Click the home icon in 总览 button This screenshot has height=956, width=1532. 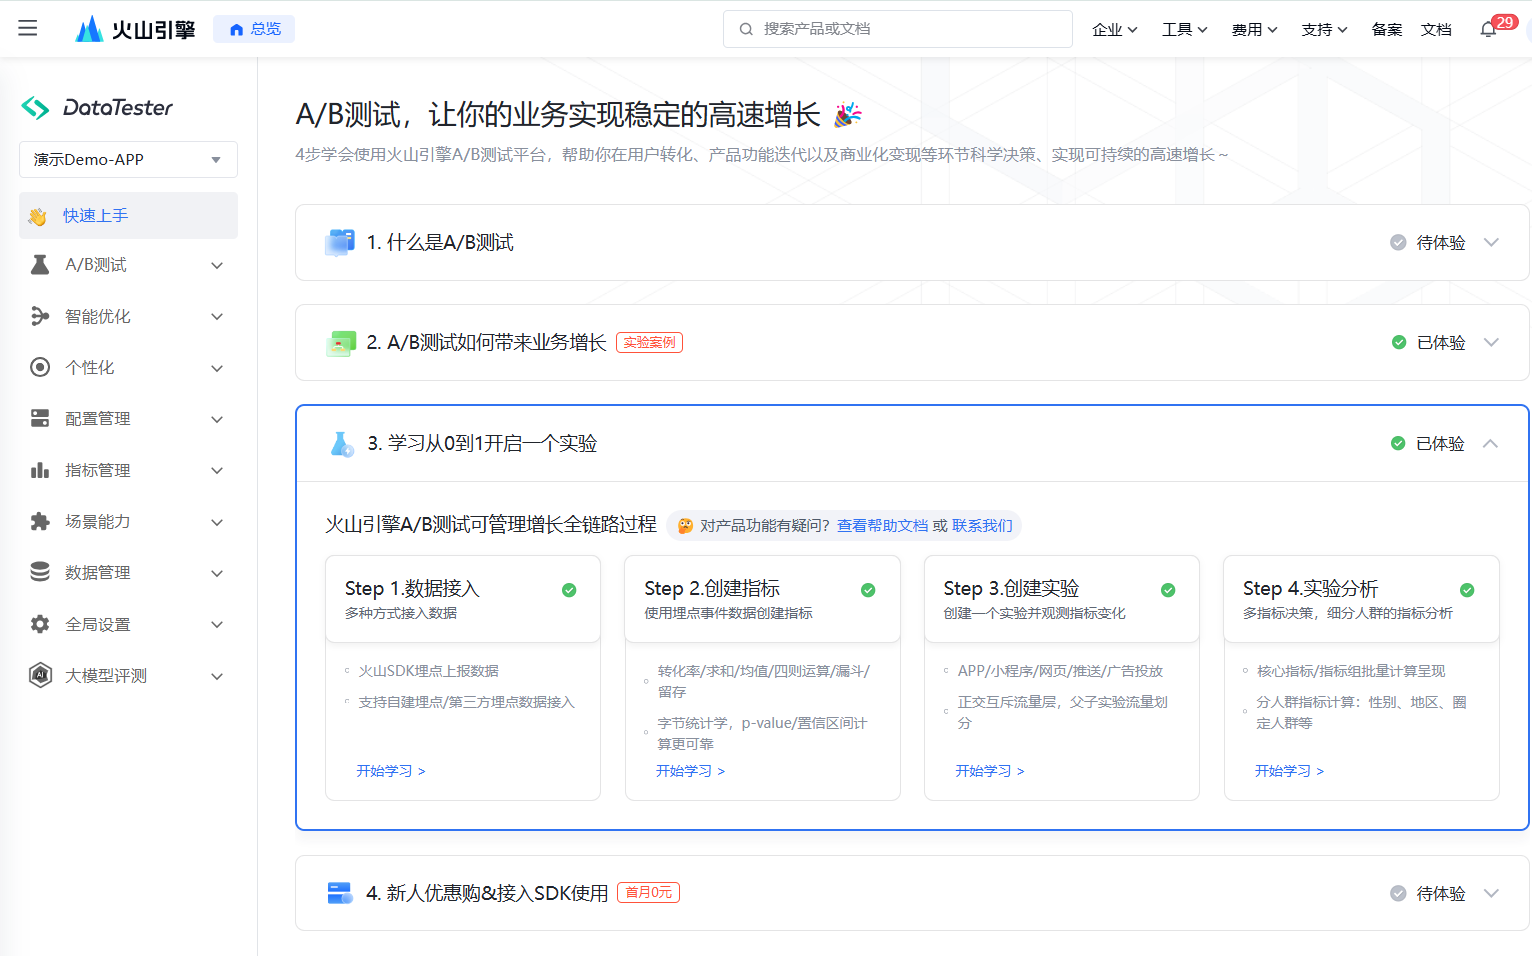pyautogui.click(x=236, y=29)
